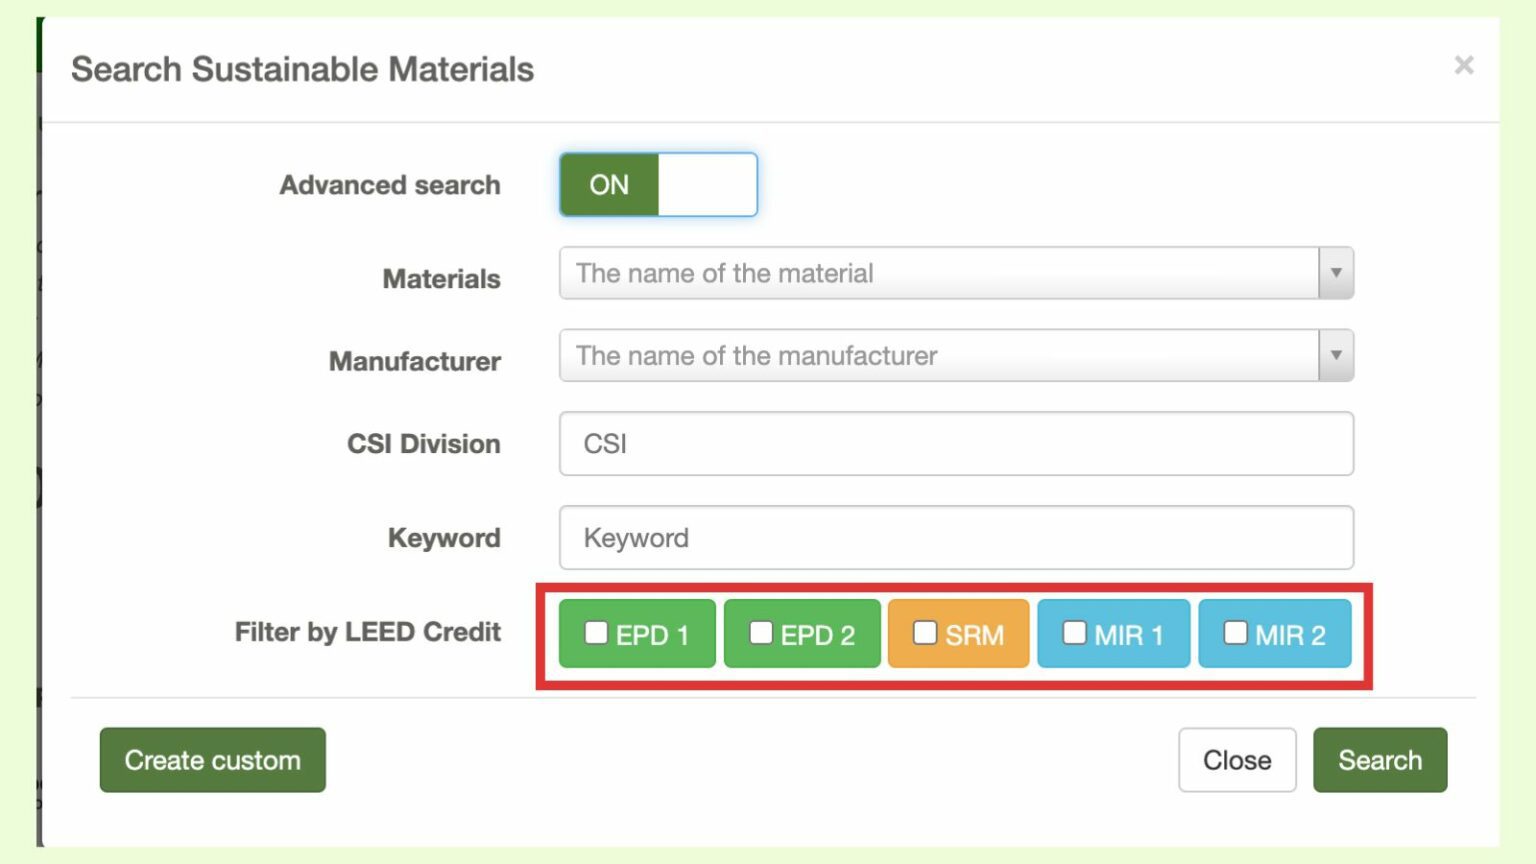
Task: Tick the MIR 1 checkbox
Action: click(1075, 632)
